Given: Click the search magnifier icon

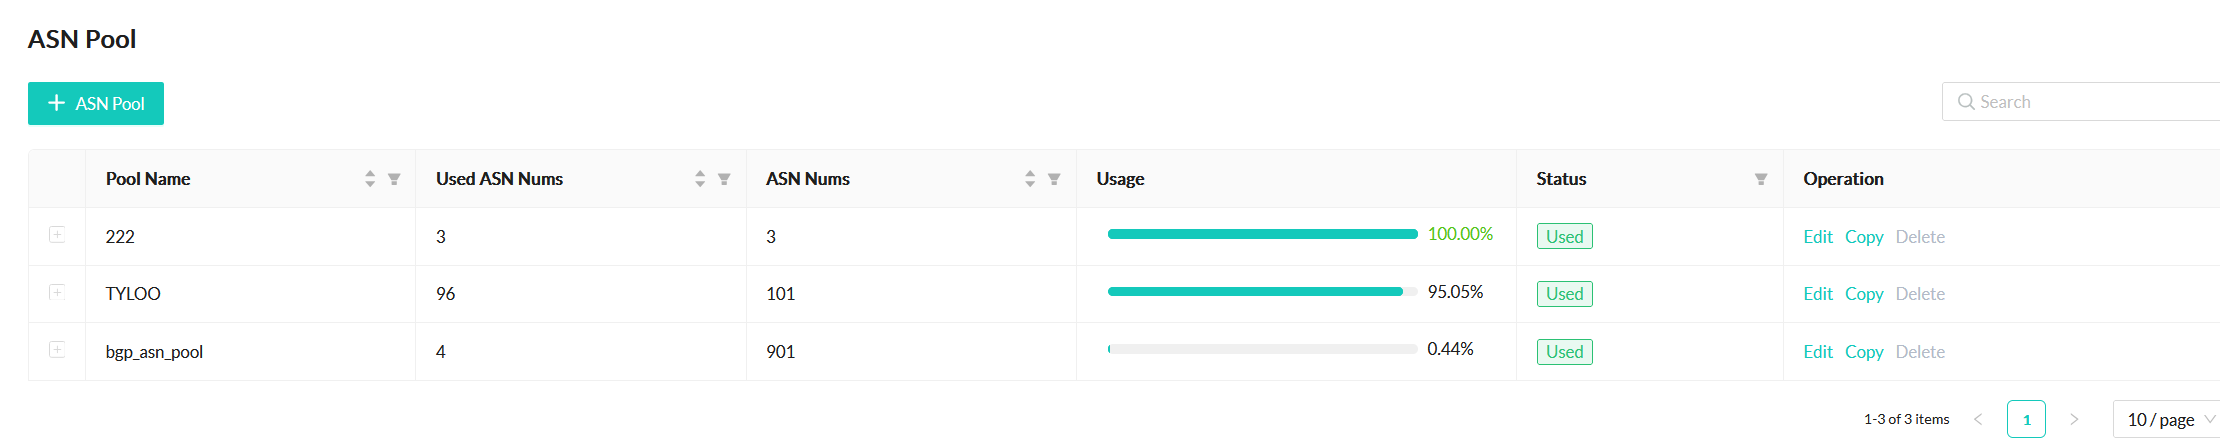Looking at the screenshot, I should 1966,102.
